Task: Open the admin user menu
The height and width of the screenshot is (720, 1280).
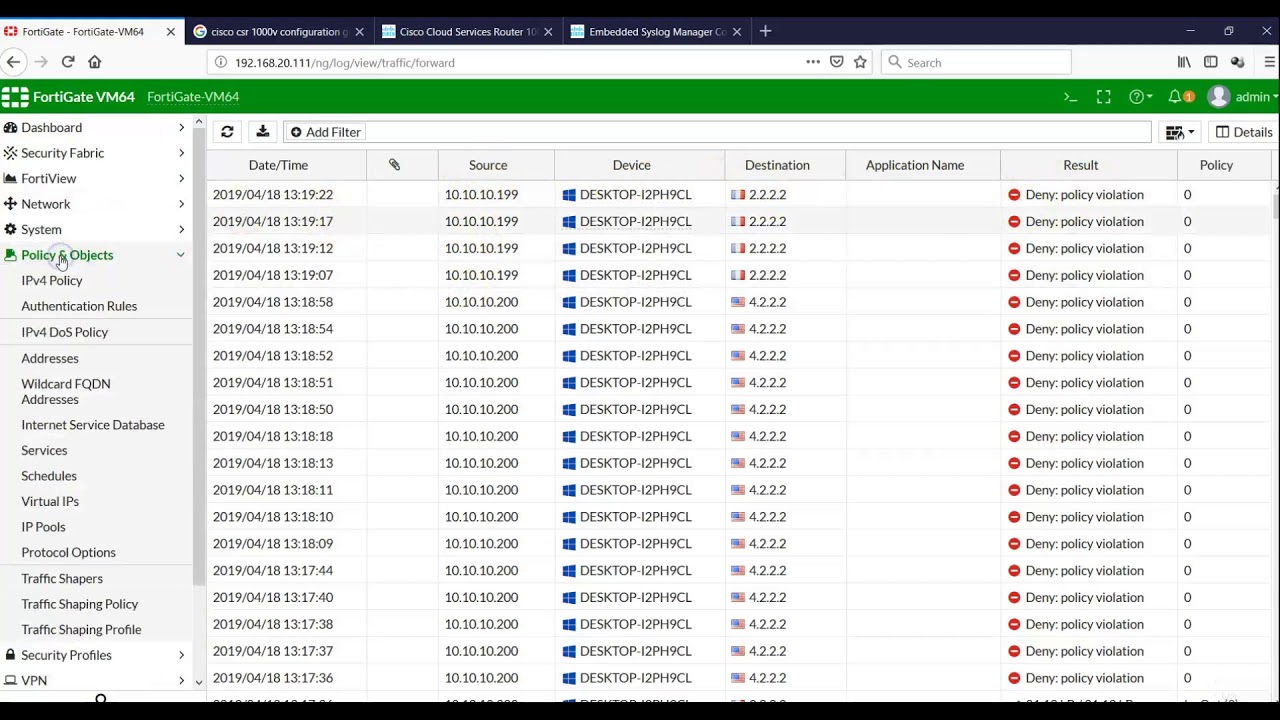Action: [x=1243, y=97]
